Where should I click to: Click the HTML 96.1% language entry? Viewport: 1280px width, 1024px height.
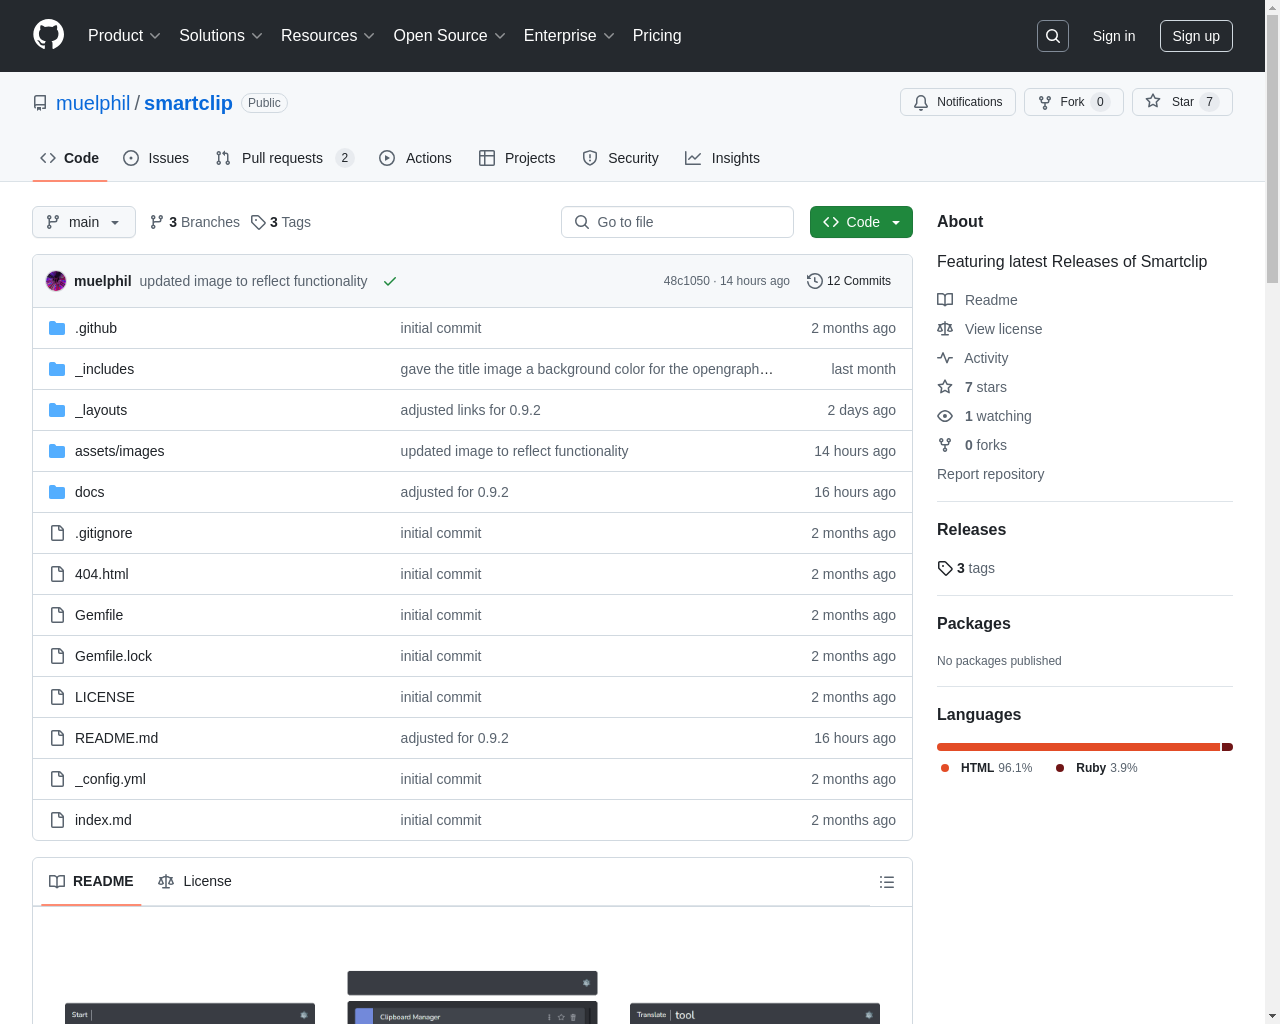[987, 768]
